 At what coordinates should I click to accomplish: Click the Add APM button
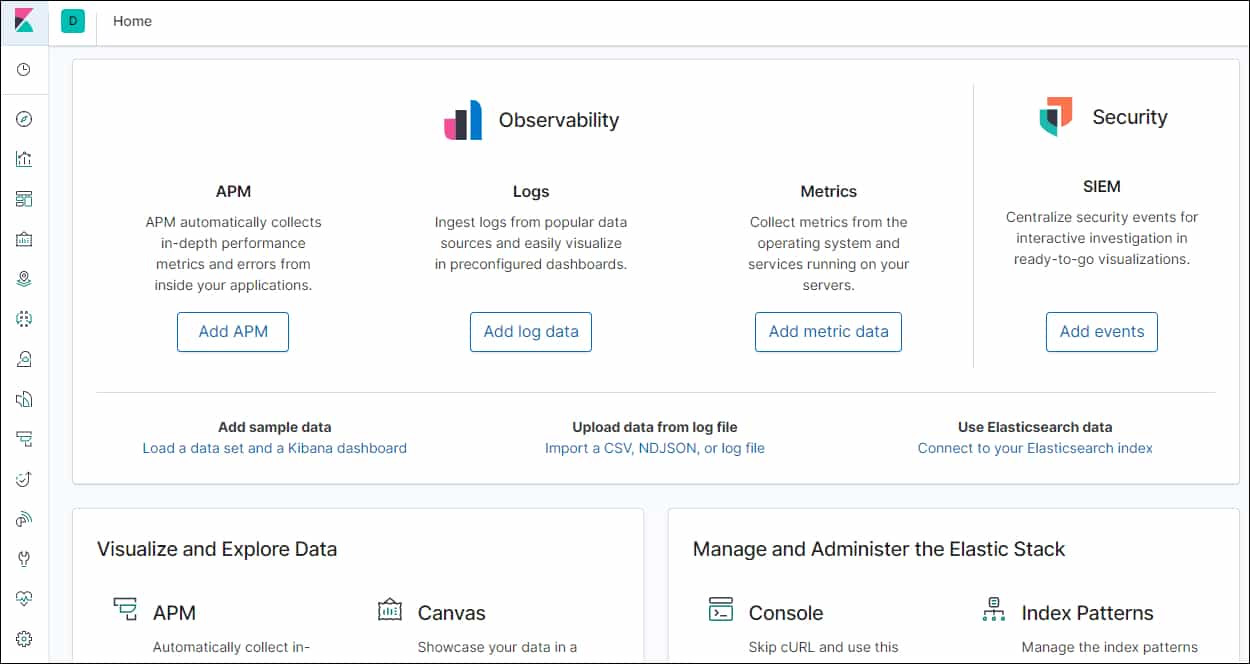pos(233,332)
